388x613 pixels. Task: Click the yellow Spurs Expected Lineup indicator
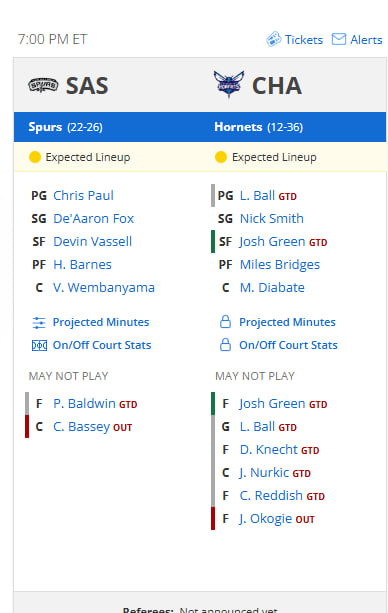pos(35,157)
